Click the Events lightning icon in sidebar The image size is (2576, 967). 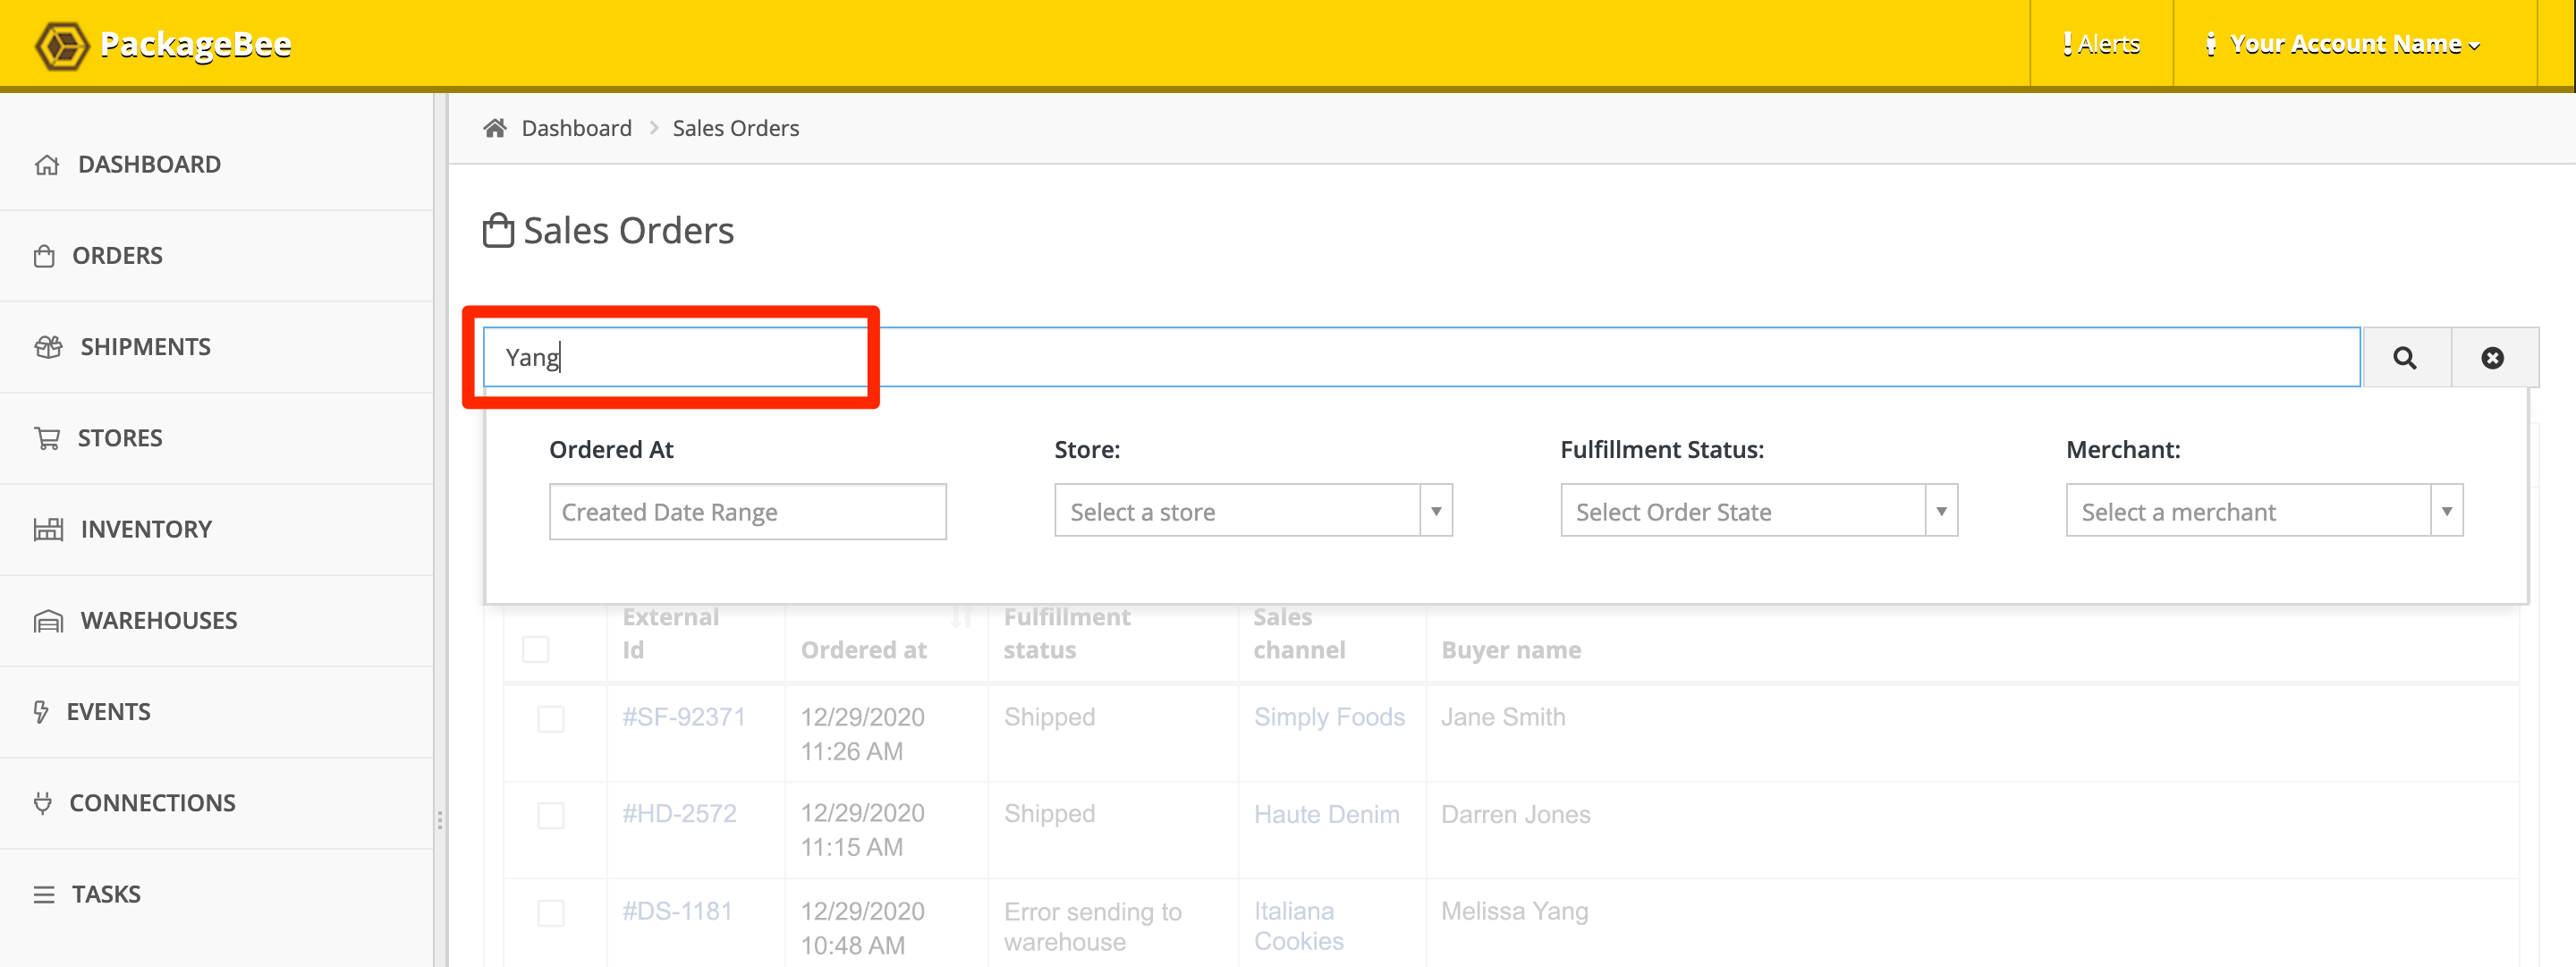coord(41,712)
